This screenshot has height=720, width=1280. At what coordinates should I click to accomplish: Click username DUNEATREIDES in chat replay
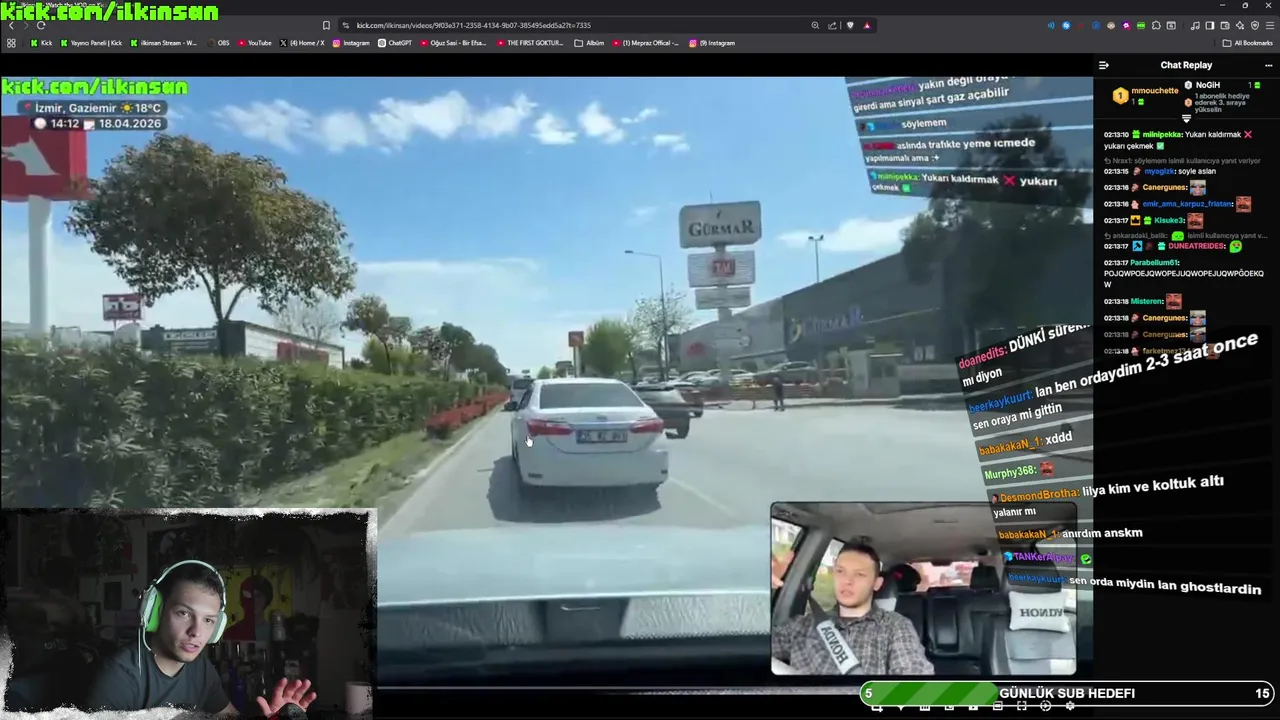[x=1197, y=246]
